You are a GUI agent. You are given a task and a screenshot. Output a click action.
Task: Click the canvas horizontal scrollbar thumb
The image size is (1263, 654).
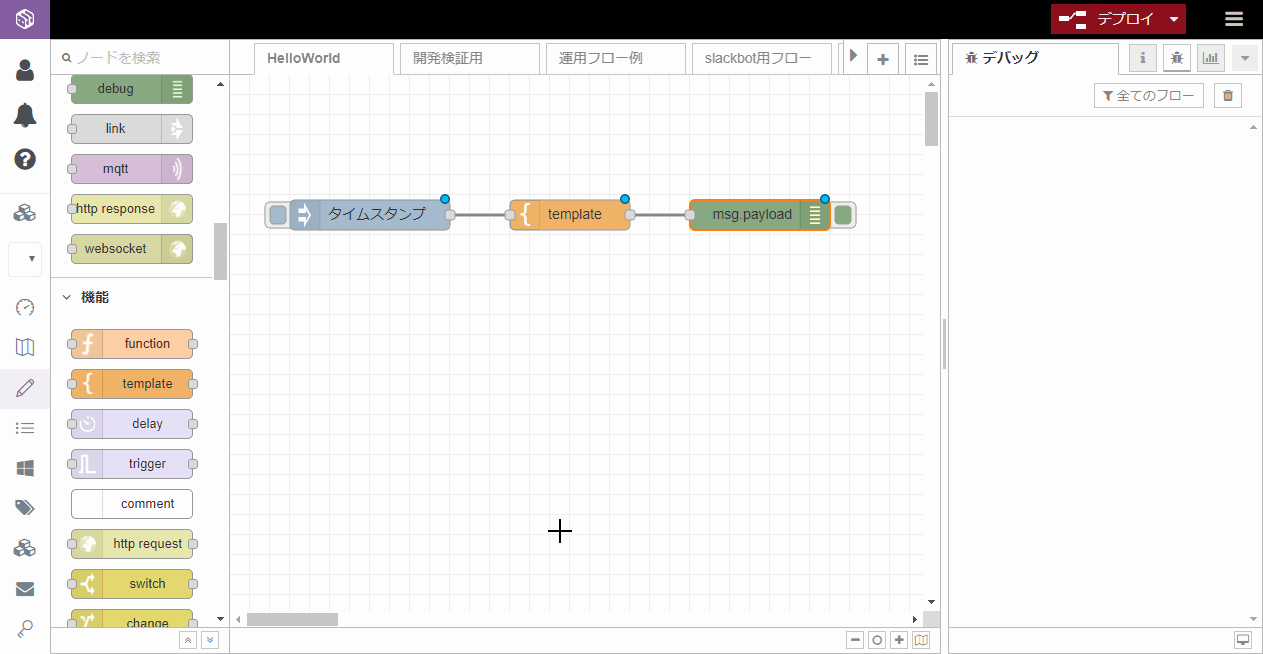(292, 620)
